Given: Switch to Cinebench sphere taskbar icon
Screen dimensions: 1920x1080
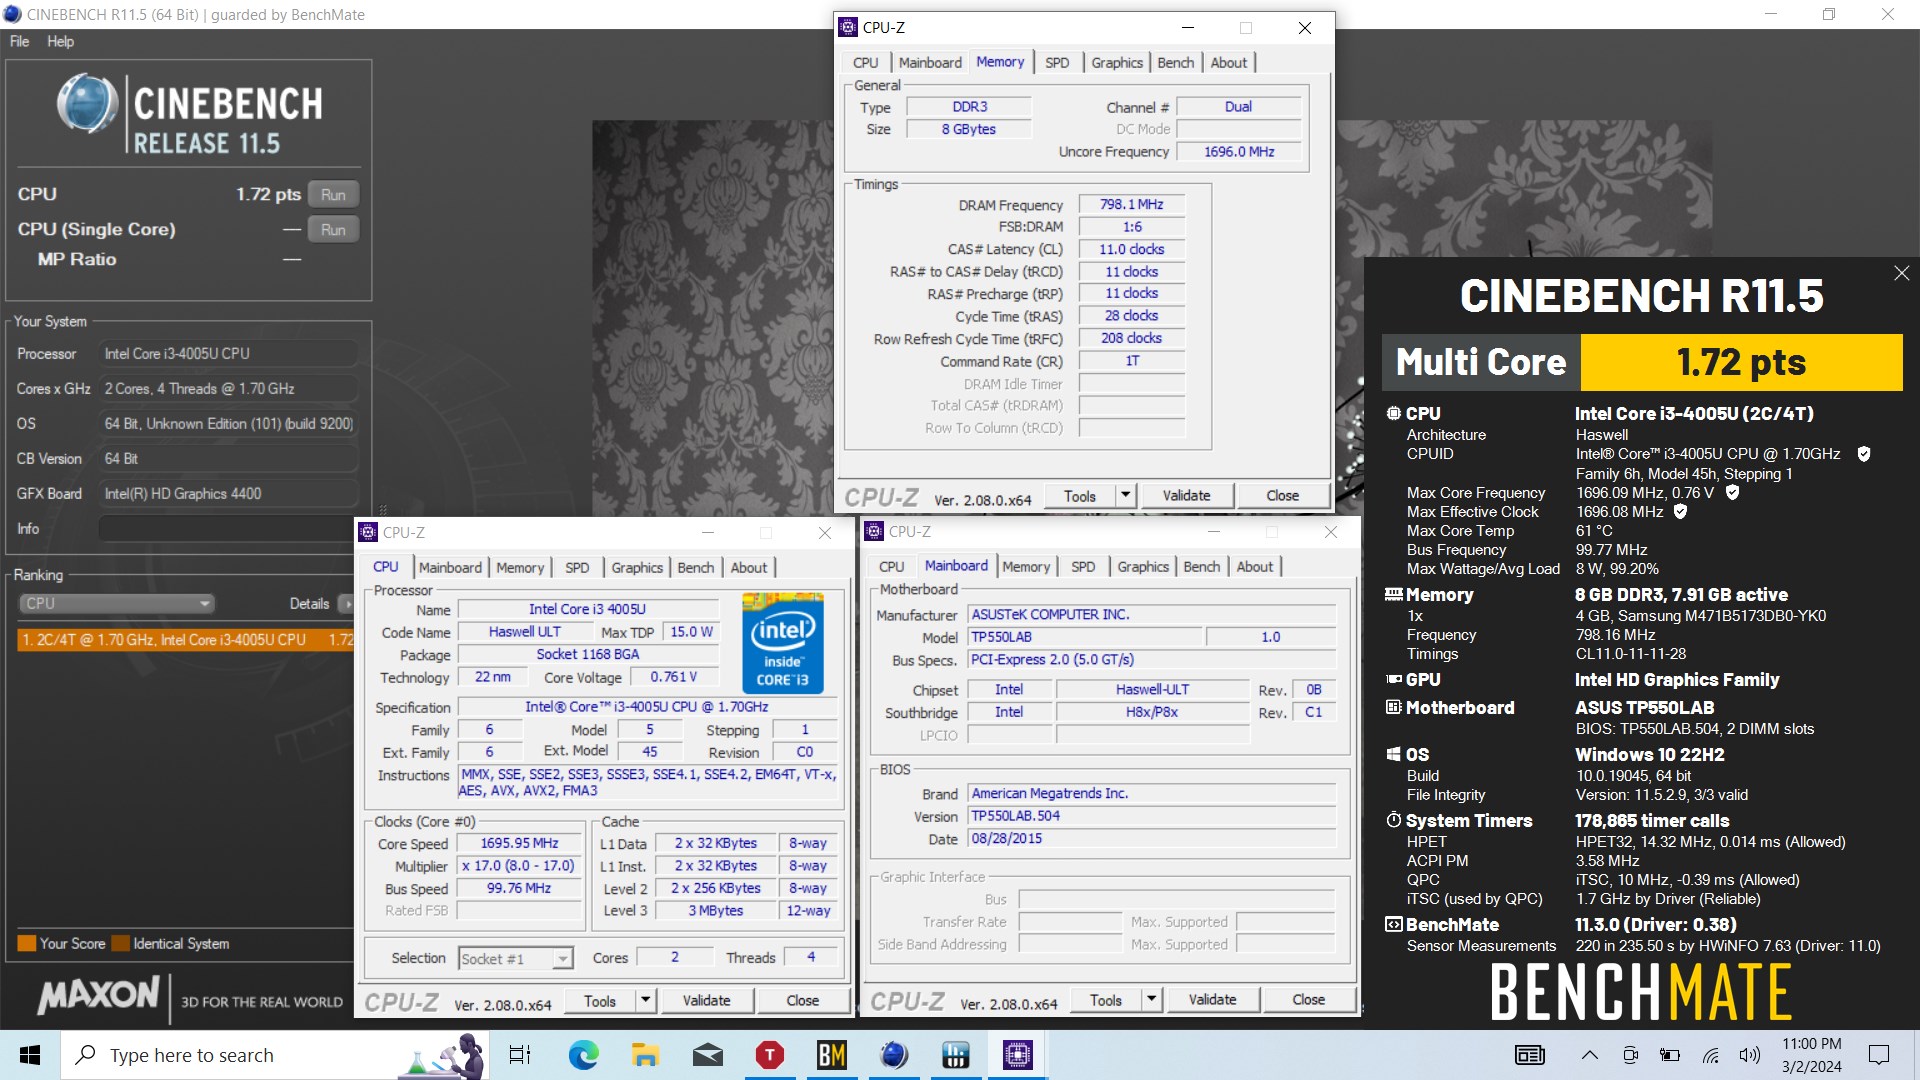Looking at the screenshot, I should 894,1055.
